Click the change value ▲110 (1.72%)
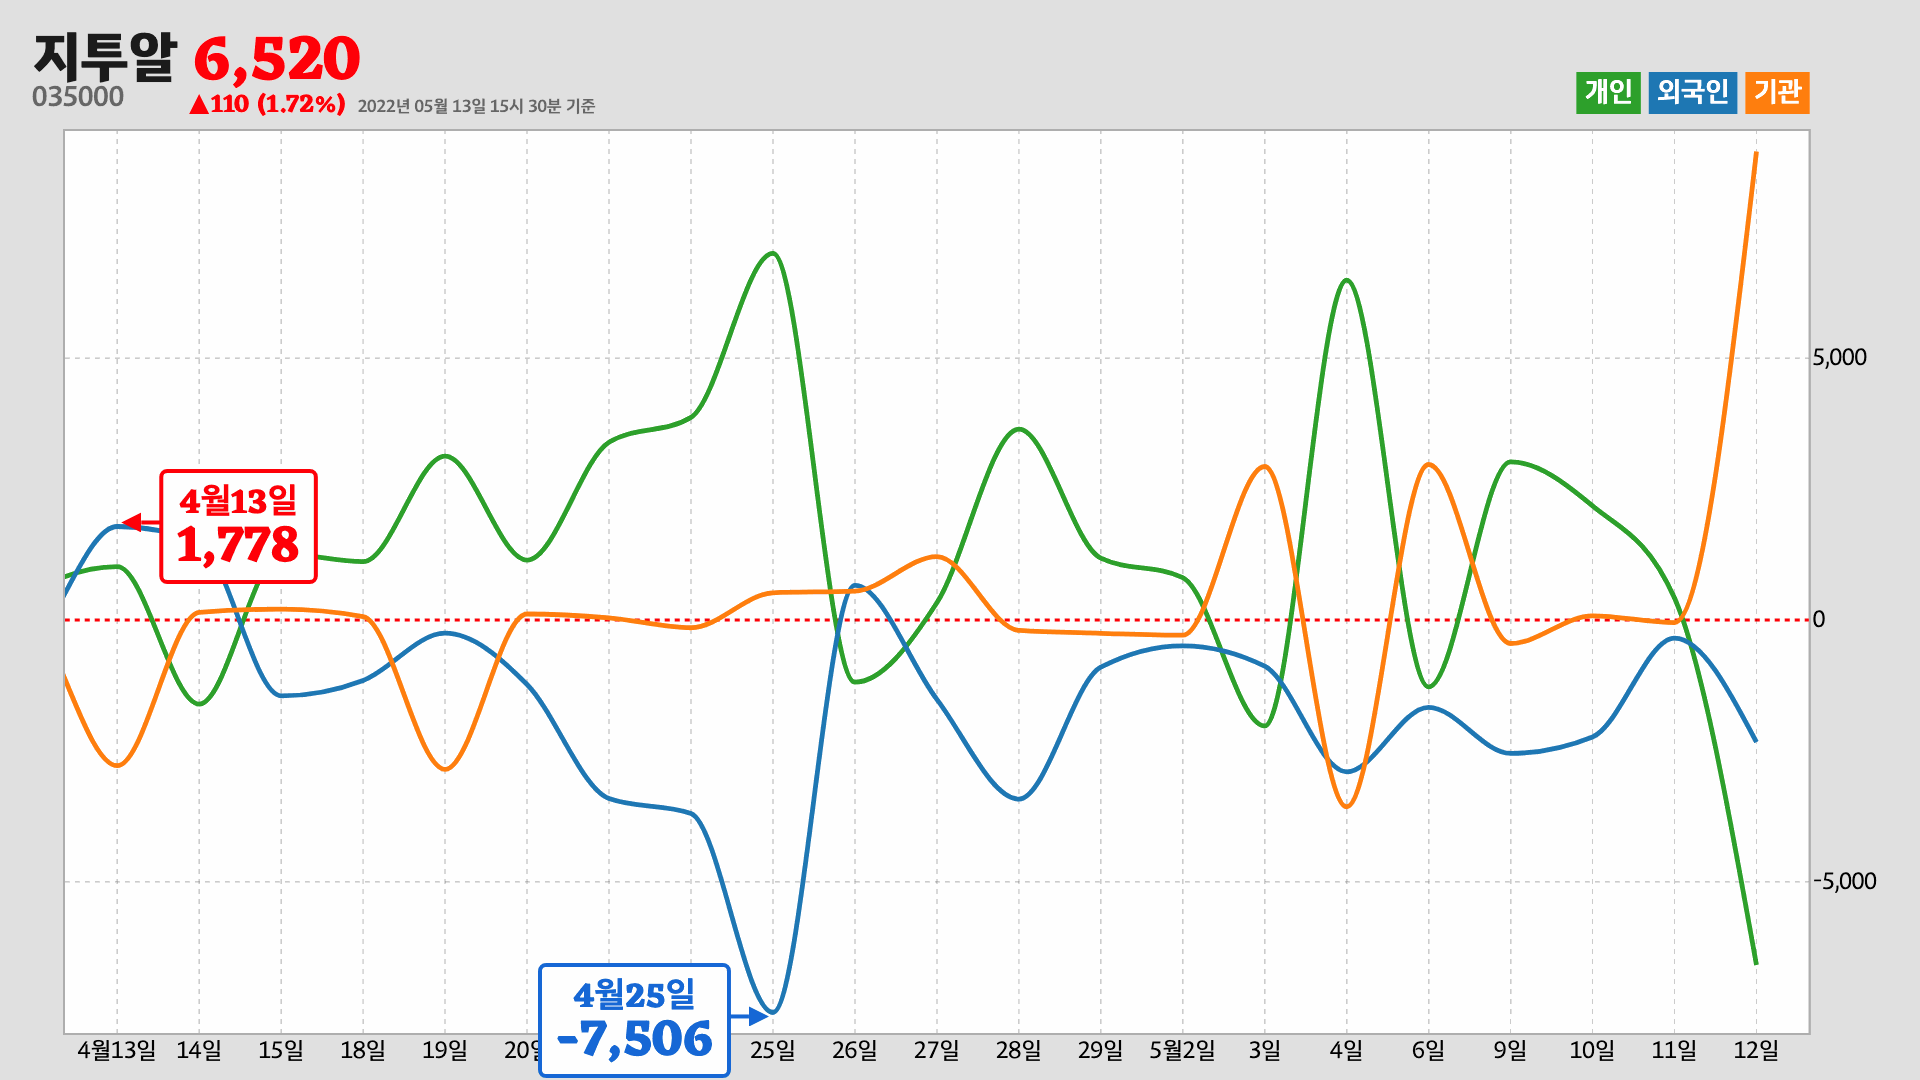Image resolution: width=1920 pixels, height=1080 pixels. point(267,104)
